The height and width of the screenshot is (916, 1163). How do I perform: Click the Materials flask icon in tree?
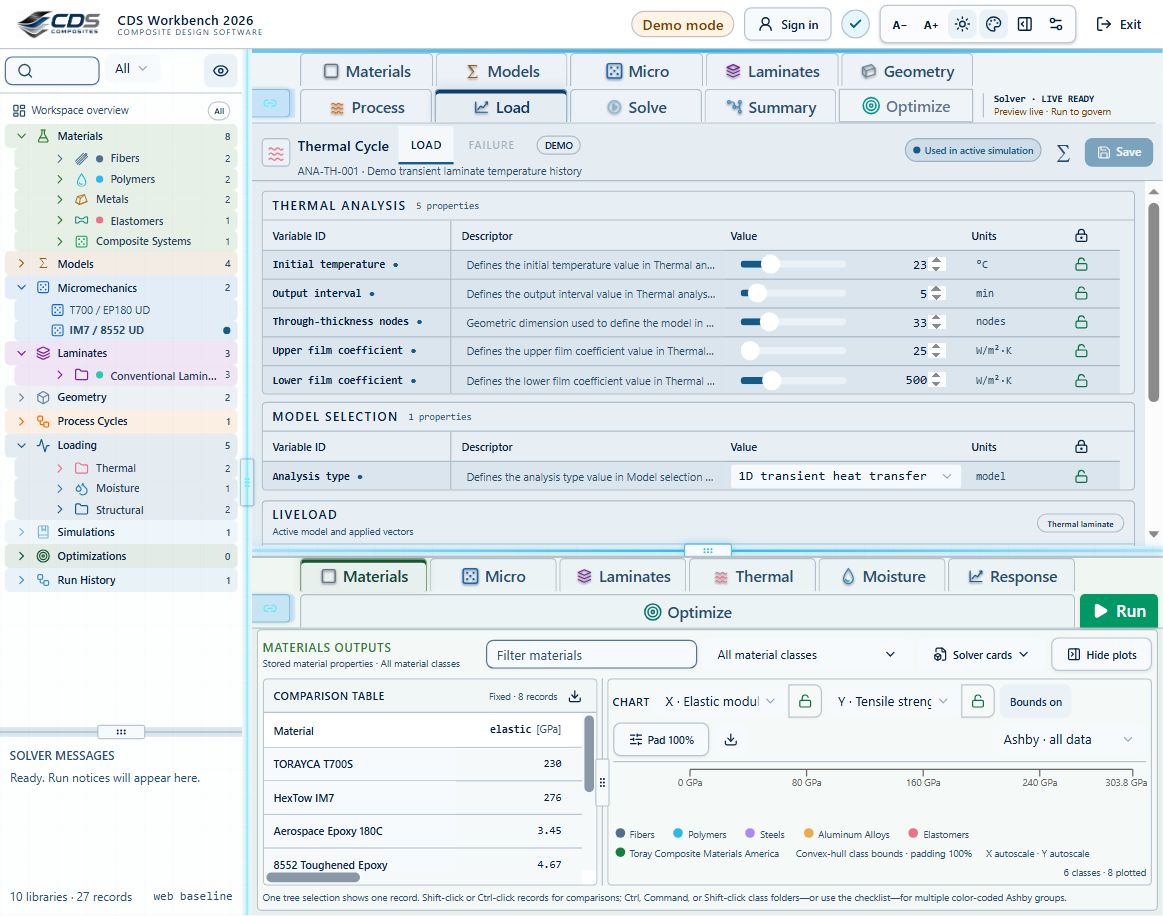click(43, 136)
